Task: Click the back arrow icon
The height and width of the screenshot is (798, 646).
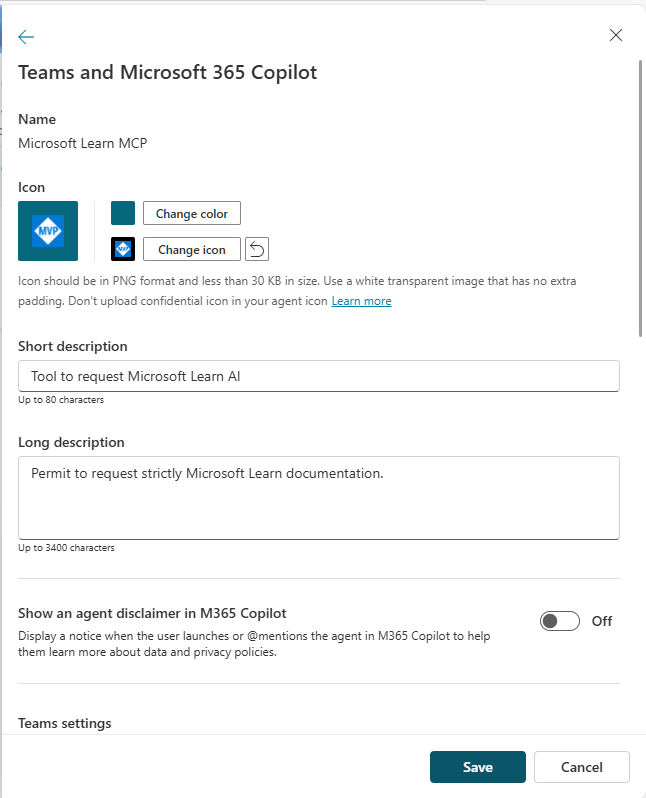Action: coord(26,37)
